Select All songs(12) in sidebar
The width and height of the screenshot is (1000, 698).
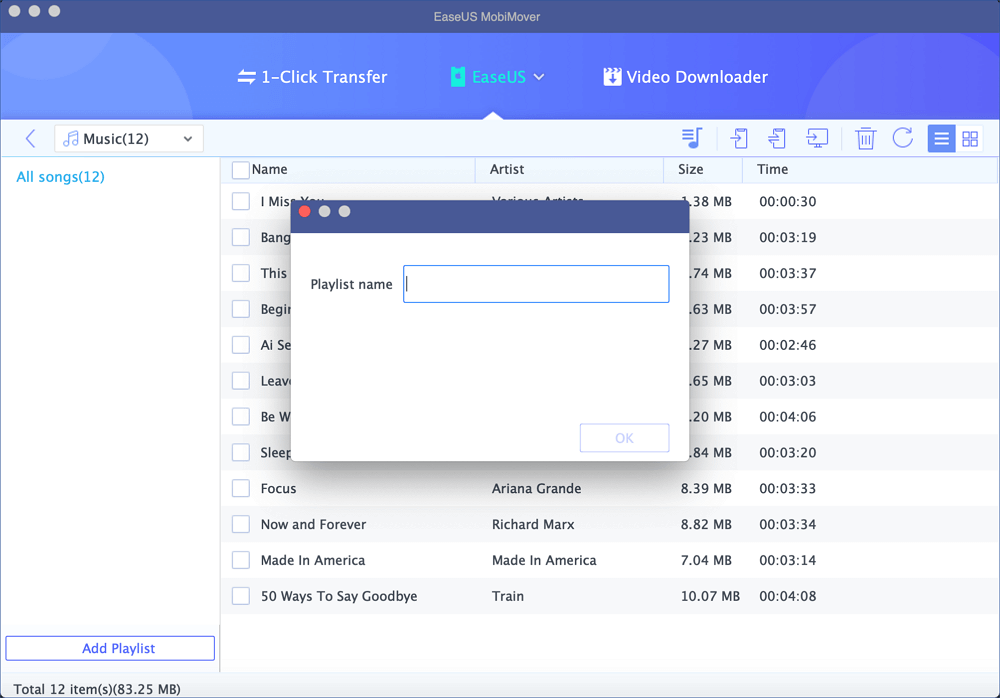[x=61, y=177]
